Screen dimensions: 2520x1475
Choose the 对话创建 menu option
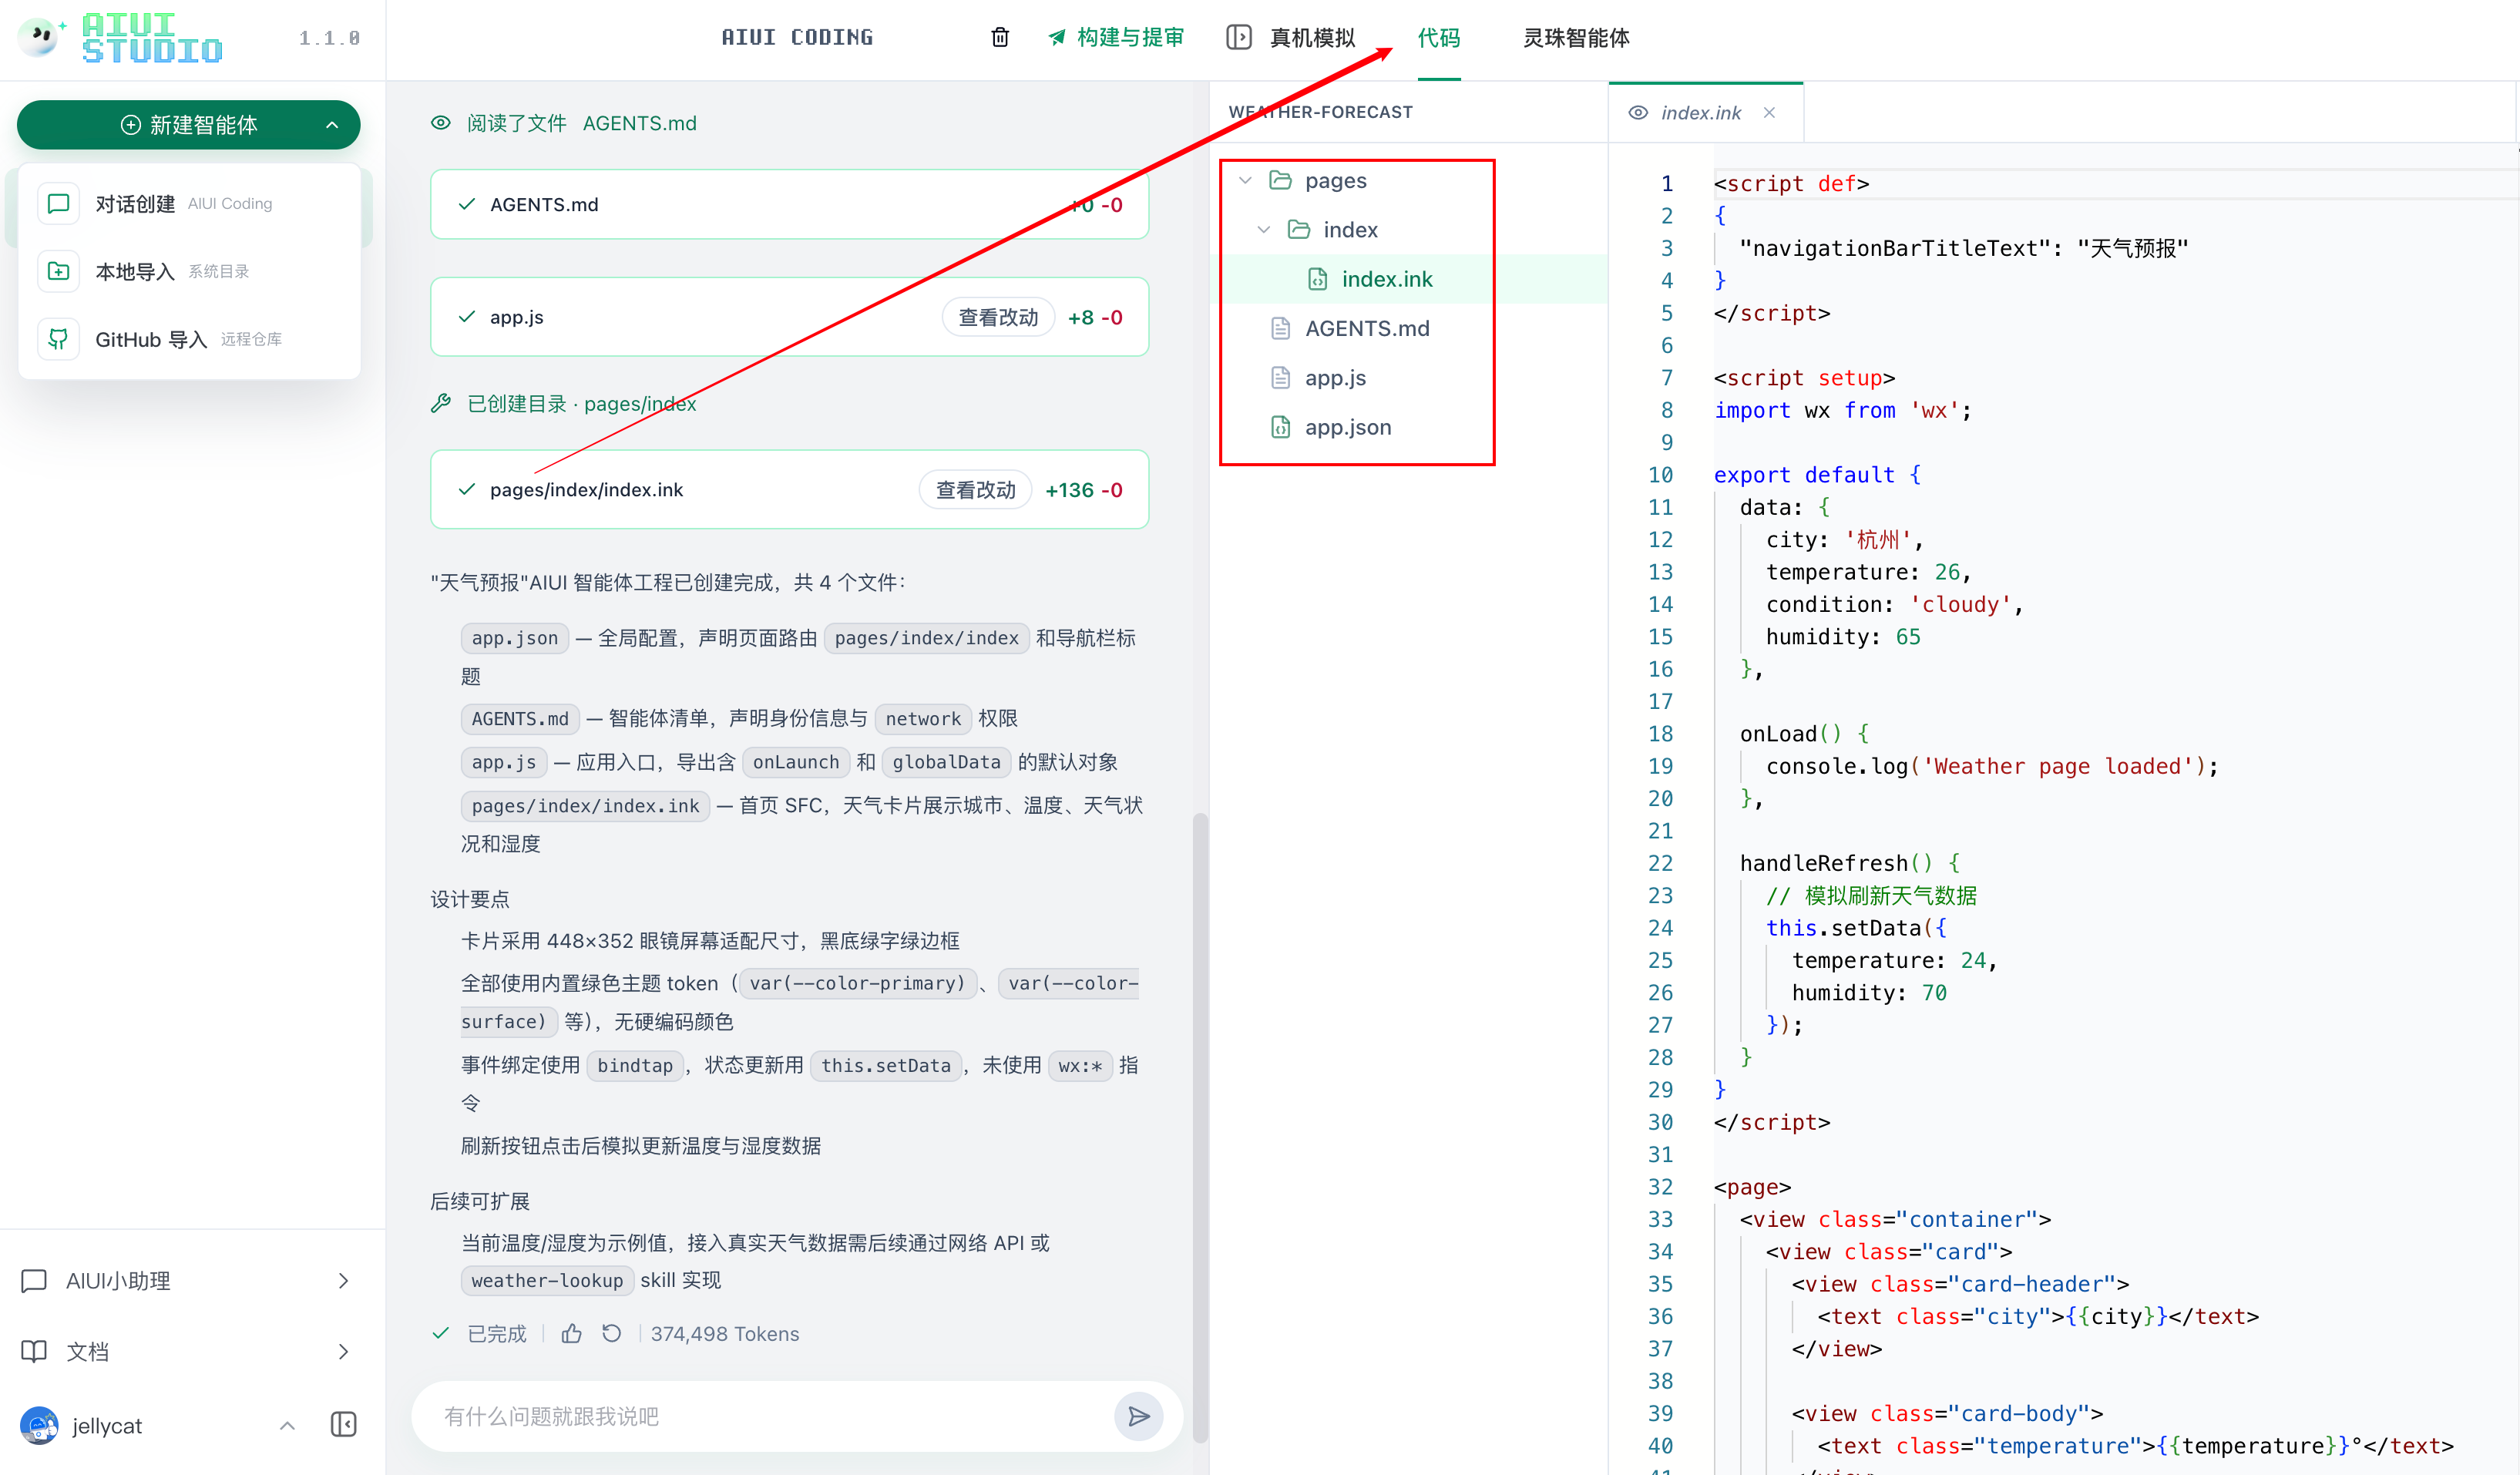pos(189,204)
